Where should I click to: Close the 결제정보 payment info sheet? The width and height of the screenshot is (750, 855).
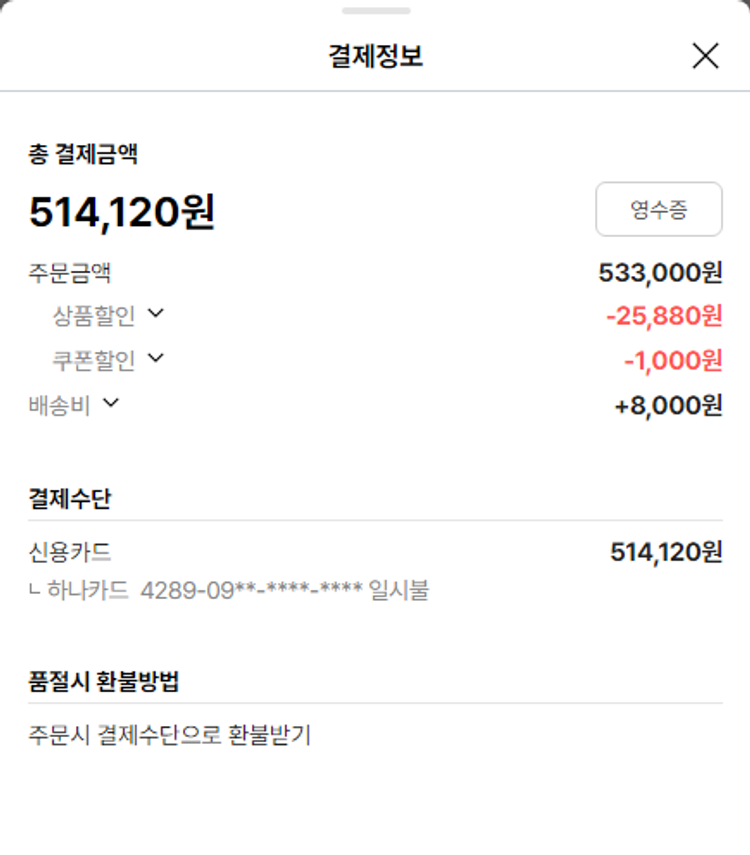[705, 56]
